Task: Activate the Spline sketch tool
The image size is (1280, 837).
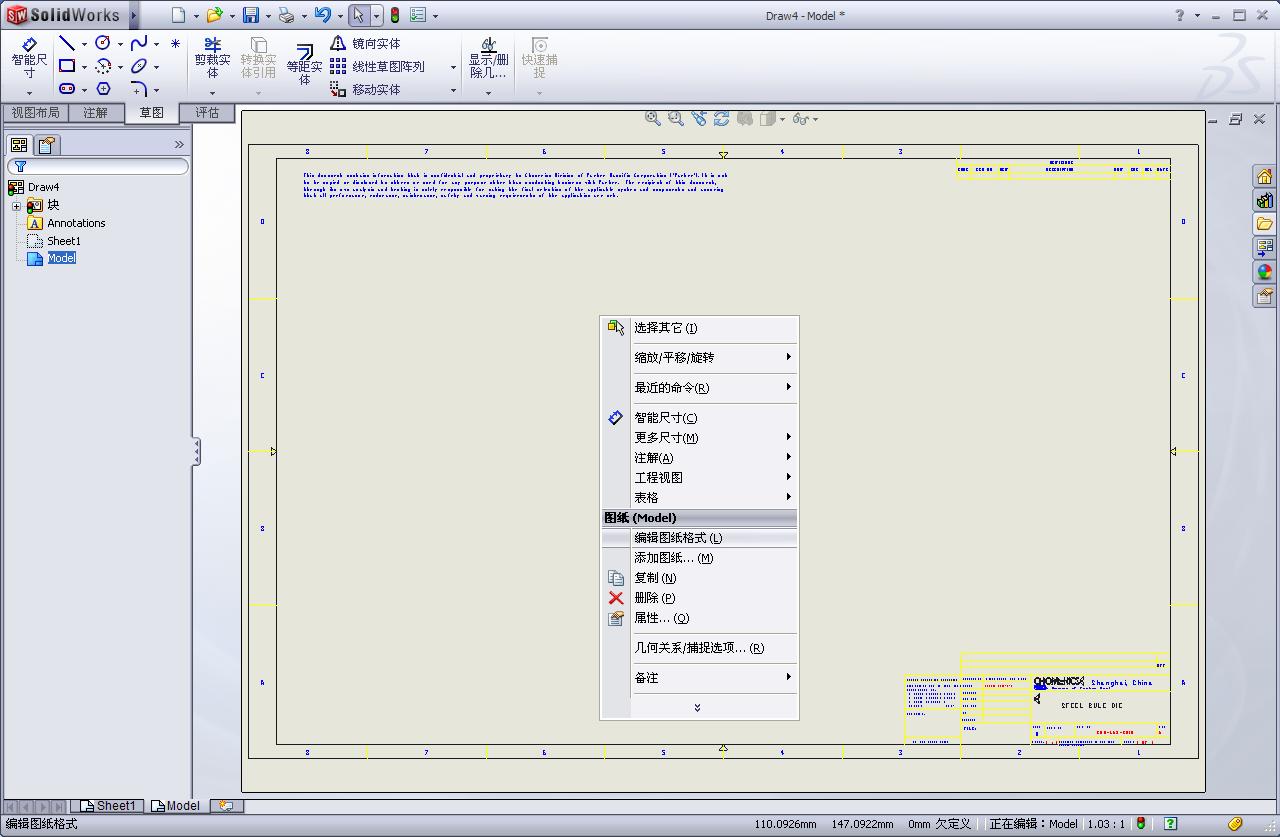Action: pyautogui.click(x=139, y=43)
